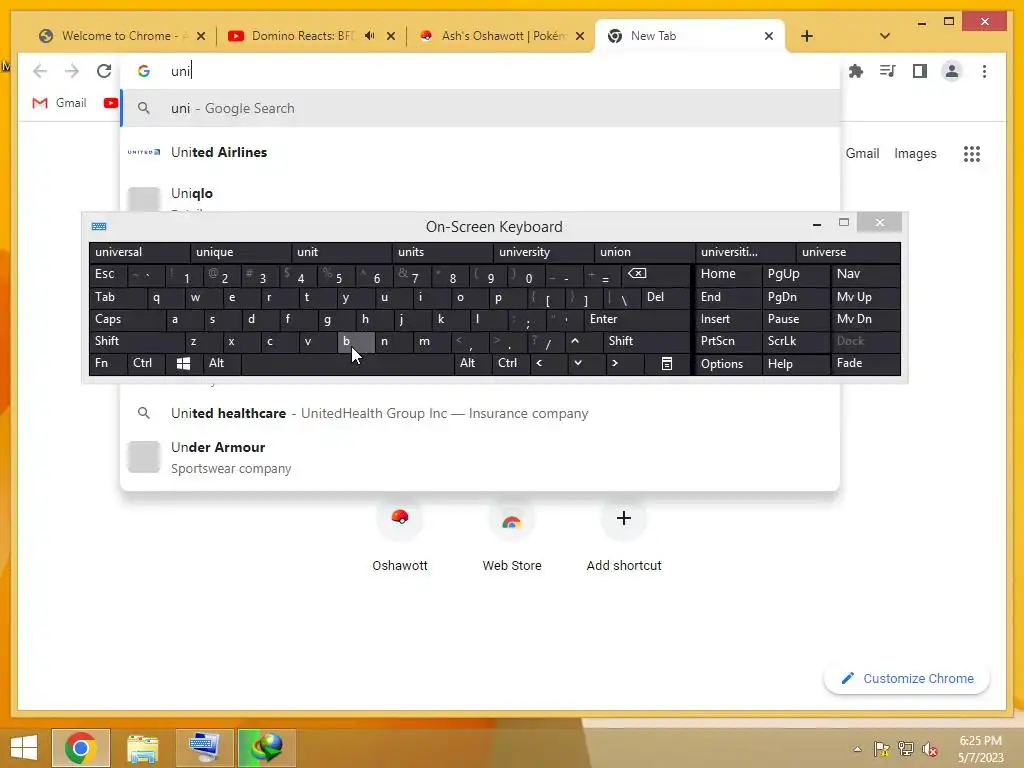Click the Images link

[915, 153]
